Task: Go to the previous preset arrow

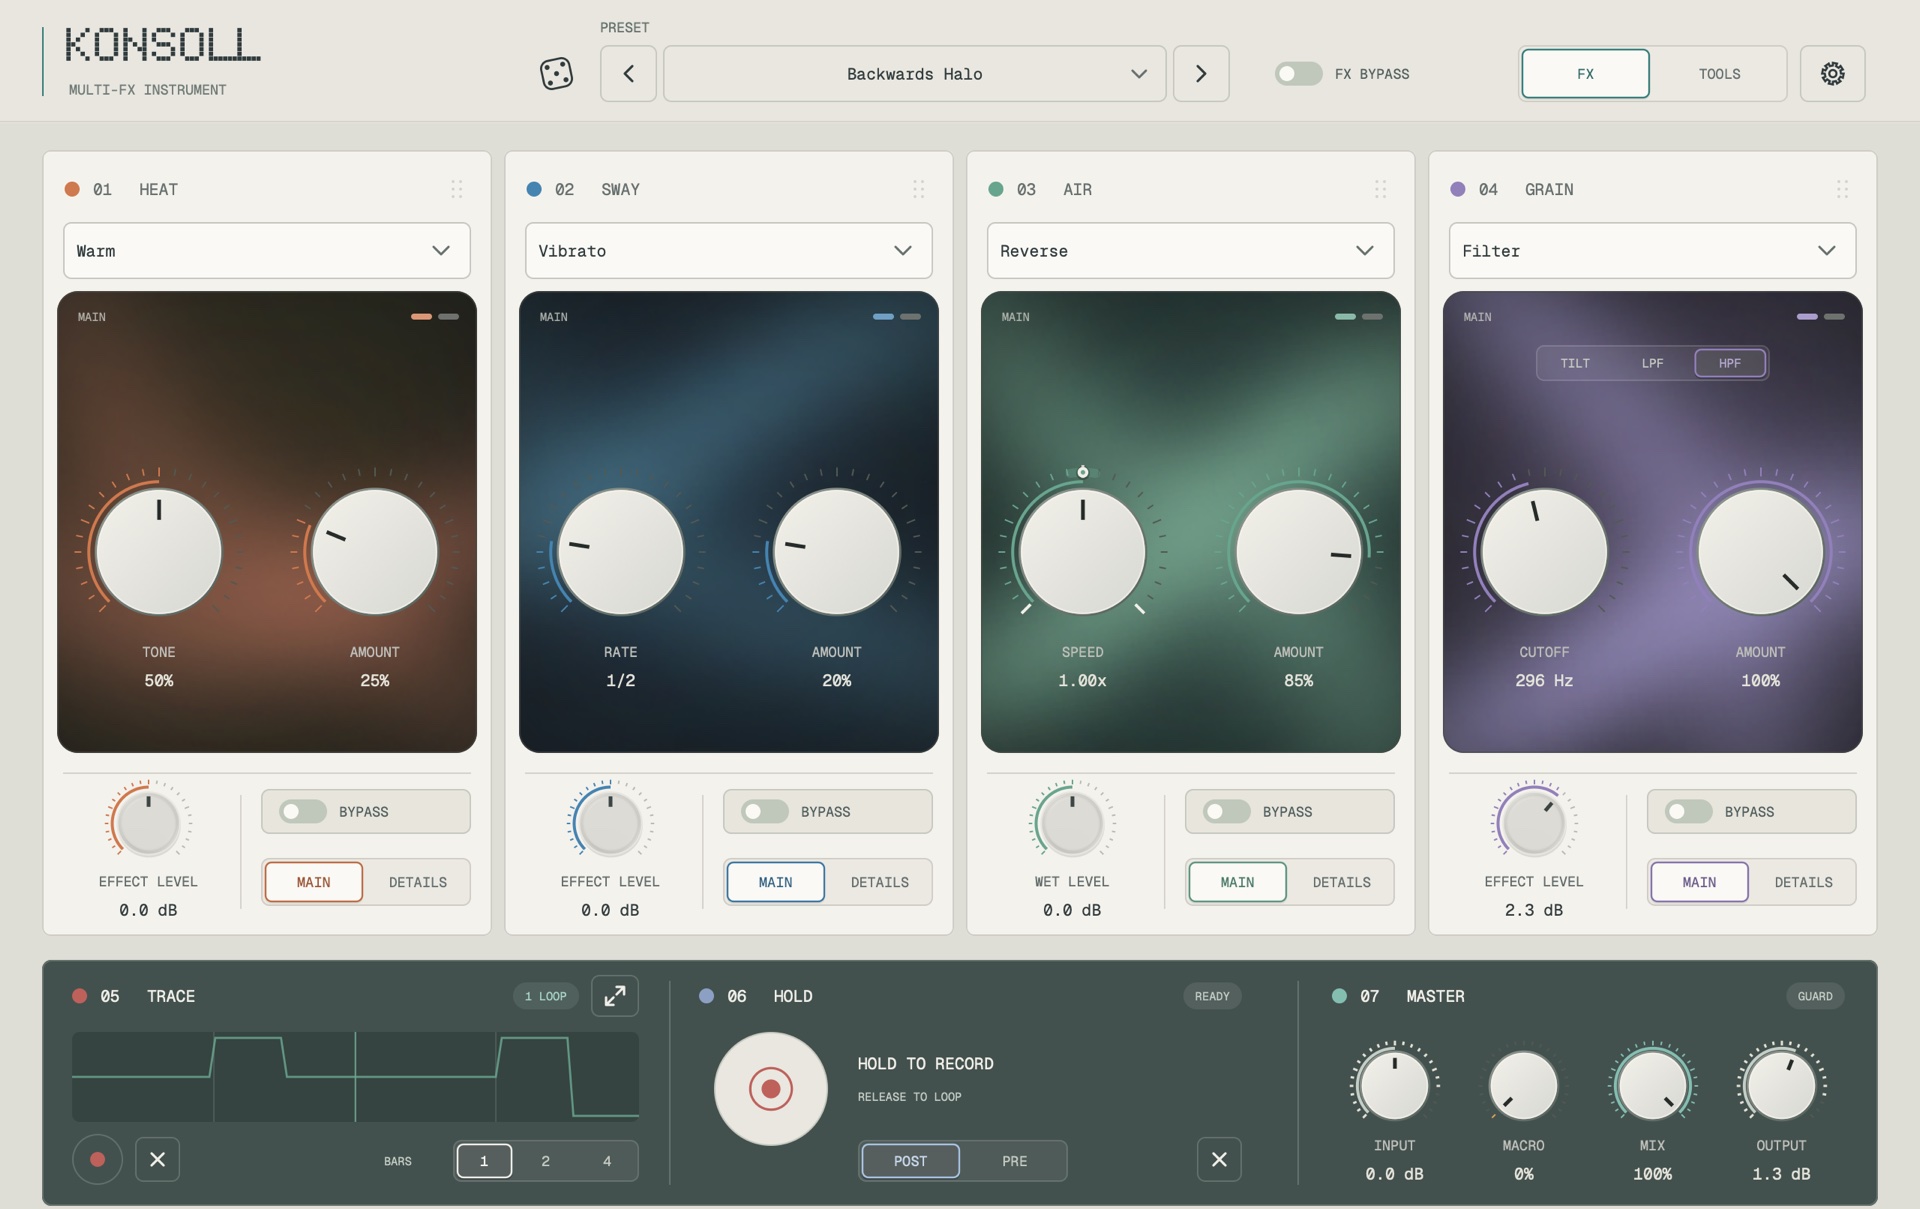Action: 628,73
